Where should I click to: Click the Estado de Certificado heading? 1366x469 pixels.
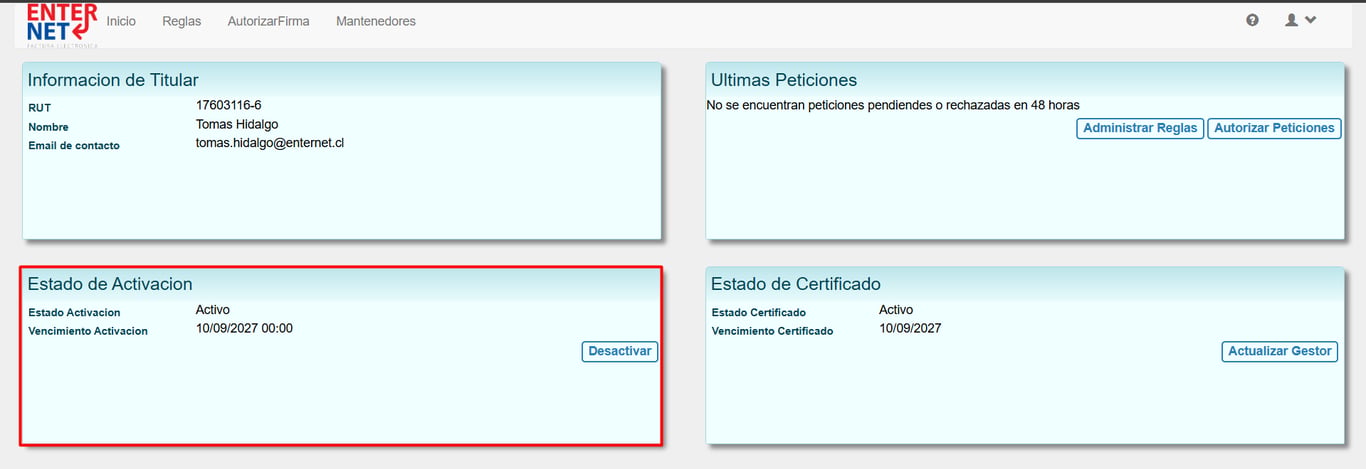coord(796,284)
